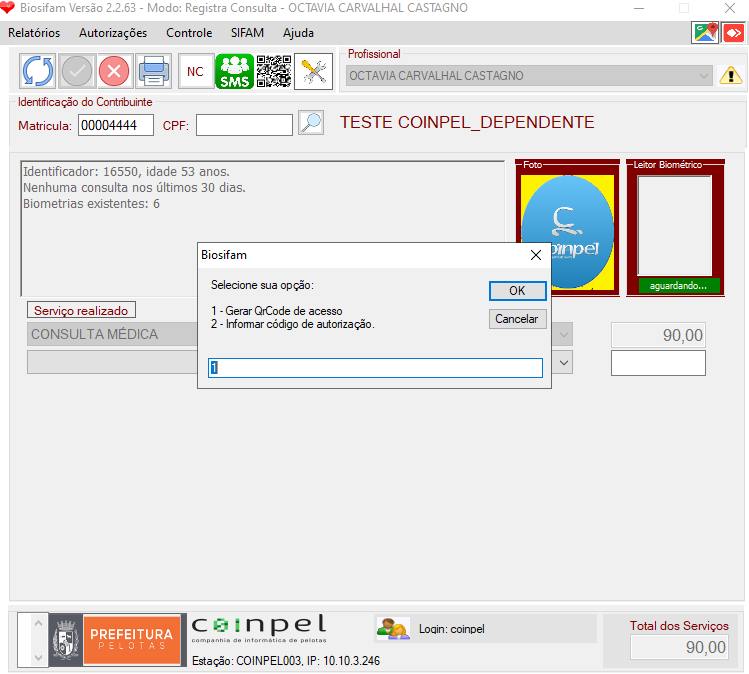
Task: Click the CPF input field
Action: (x=244, y=125)
